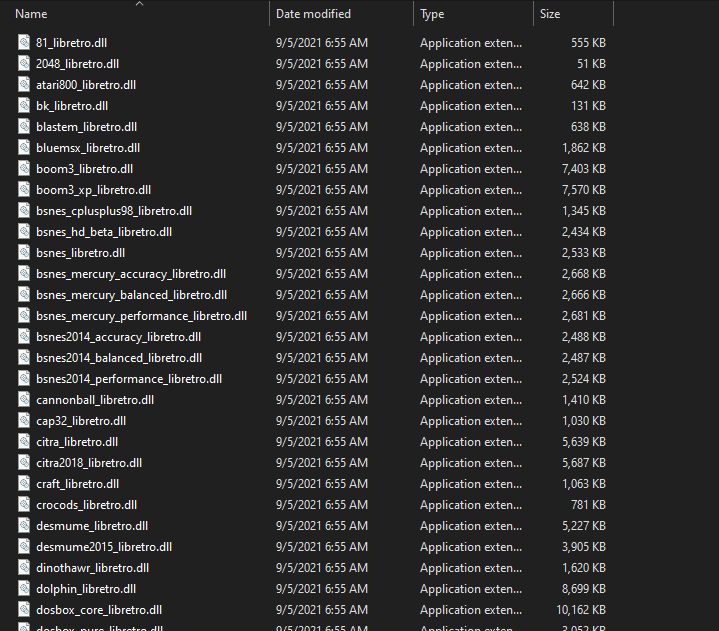Click the file icon next to 2048_libretro.dll
Screen dimensions: 719x631
24,64
